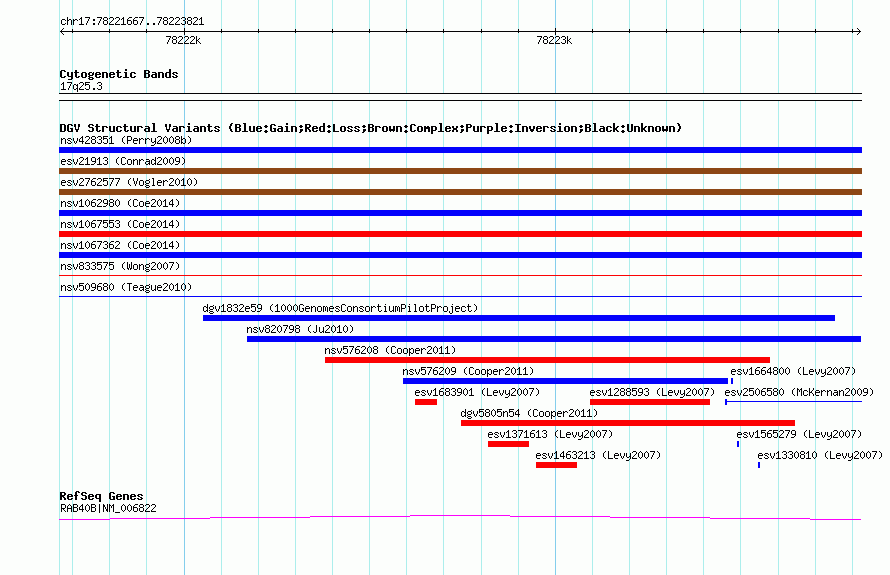
Task: Click the label esv1288593 (Levy2007)
Action: click(x=652, y=392)
